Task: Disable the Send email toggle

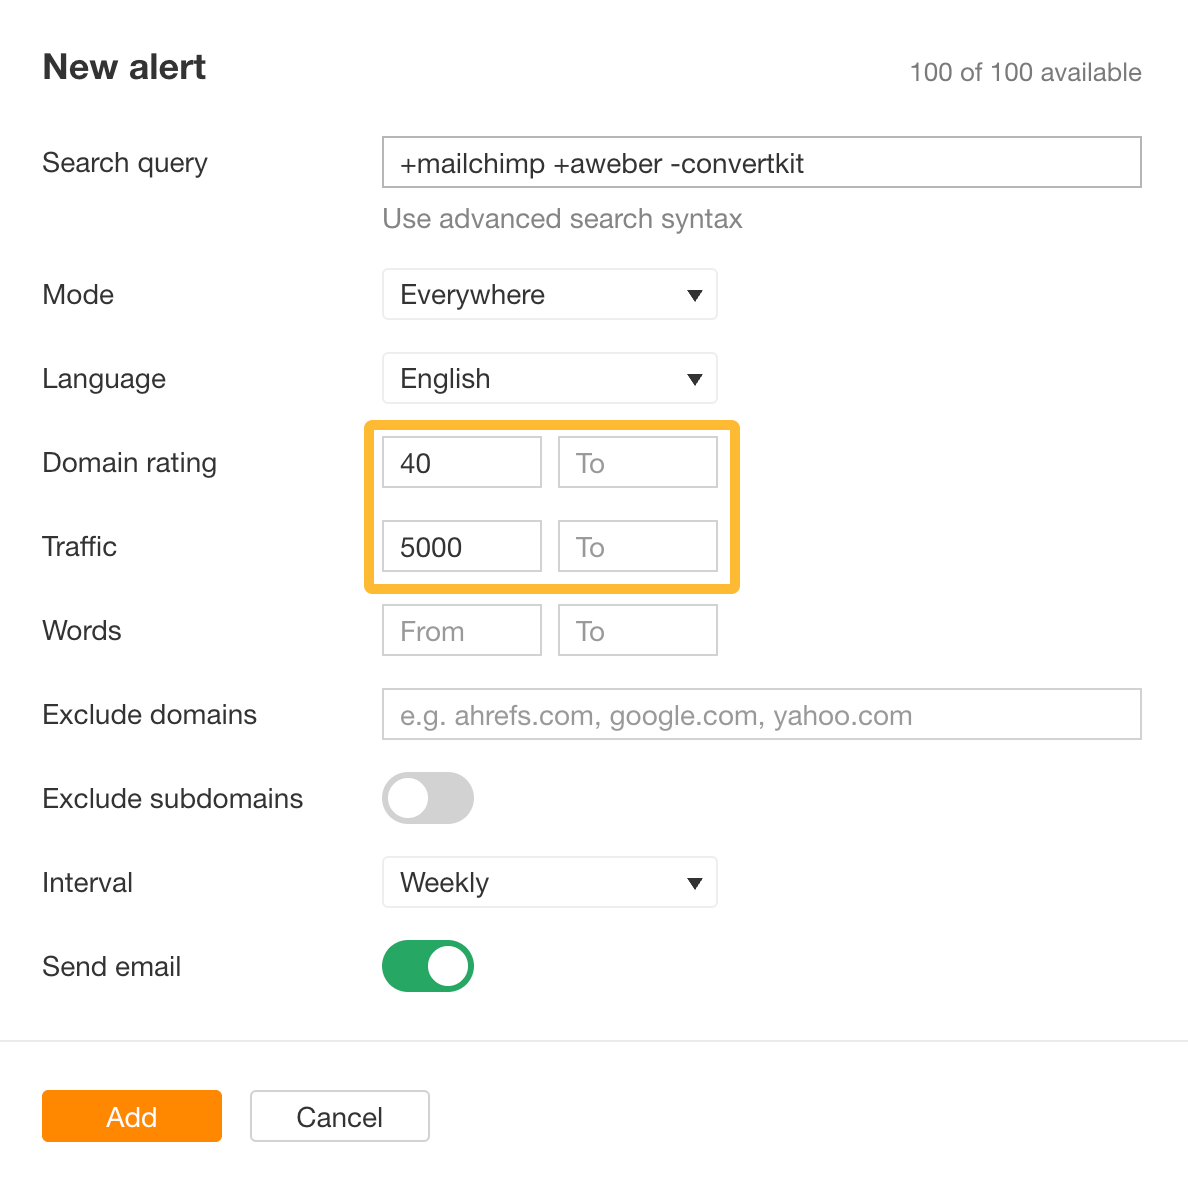Action: (x=427, y=966)
